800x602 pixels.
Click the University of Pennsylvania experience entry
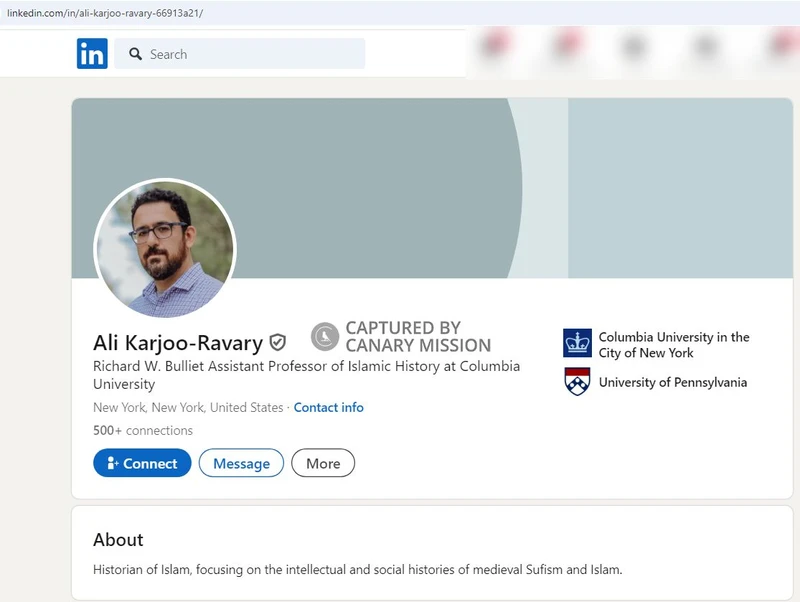[673, 382]
